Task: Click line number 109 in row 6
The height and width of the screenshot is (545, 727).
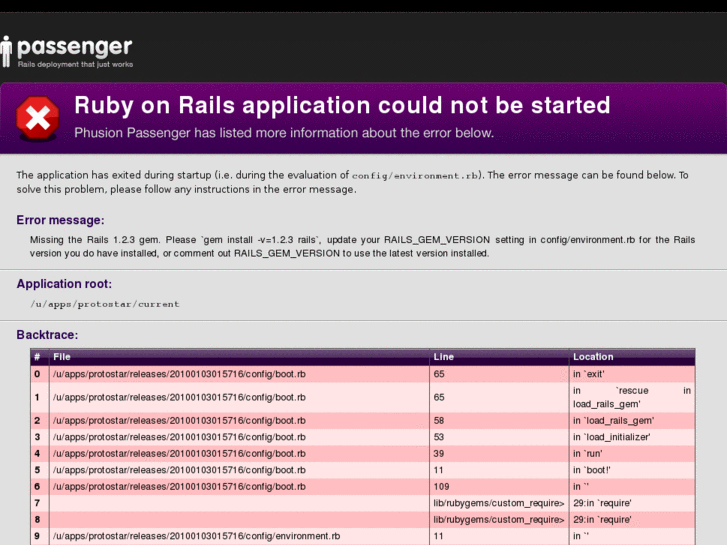Action: point(441,486)
